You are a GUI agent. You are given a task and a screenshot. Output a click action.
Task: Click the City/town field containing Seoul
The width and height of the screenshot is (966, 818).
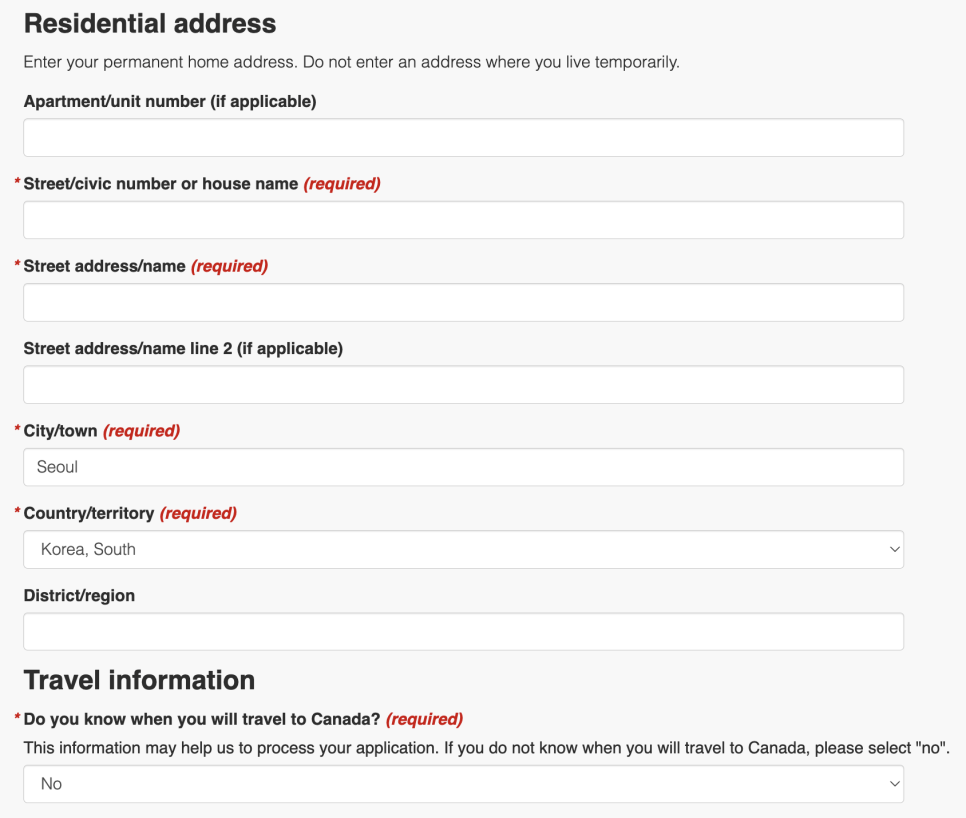tap(463, 467)
